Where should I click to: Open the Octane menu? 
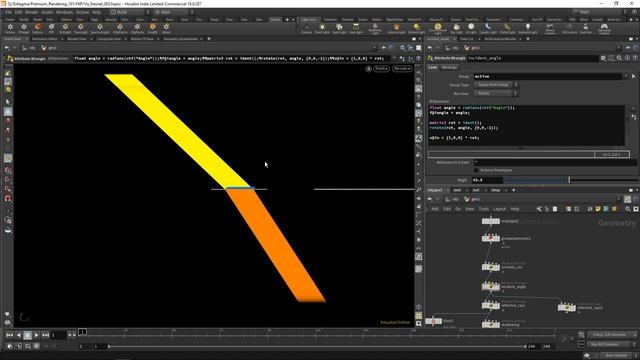[x=82, y=12]
